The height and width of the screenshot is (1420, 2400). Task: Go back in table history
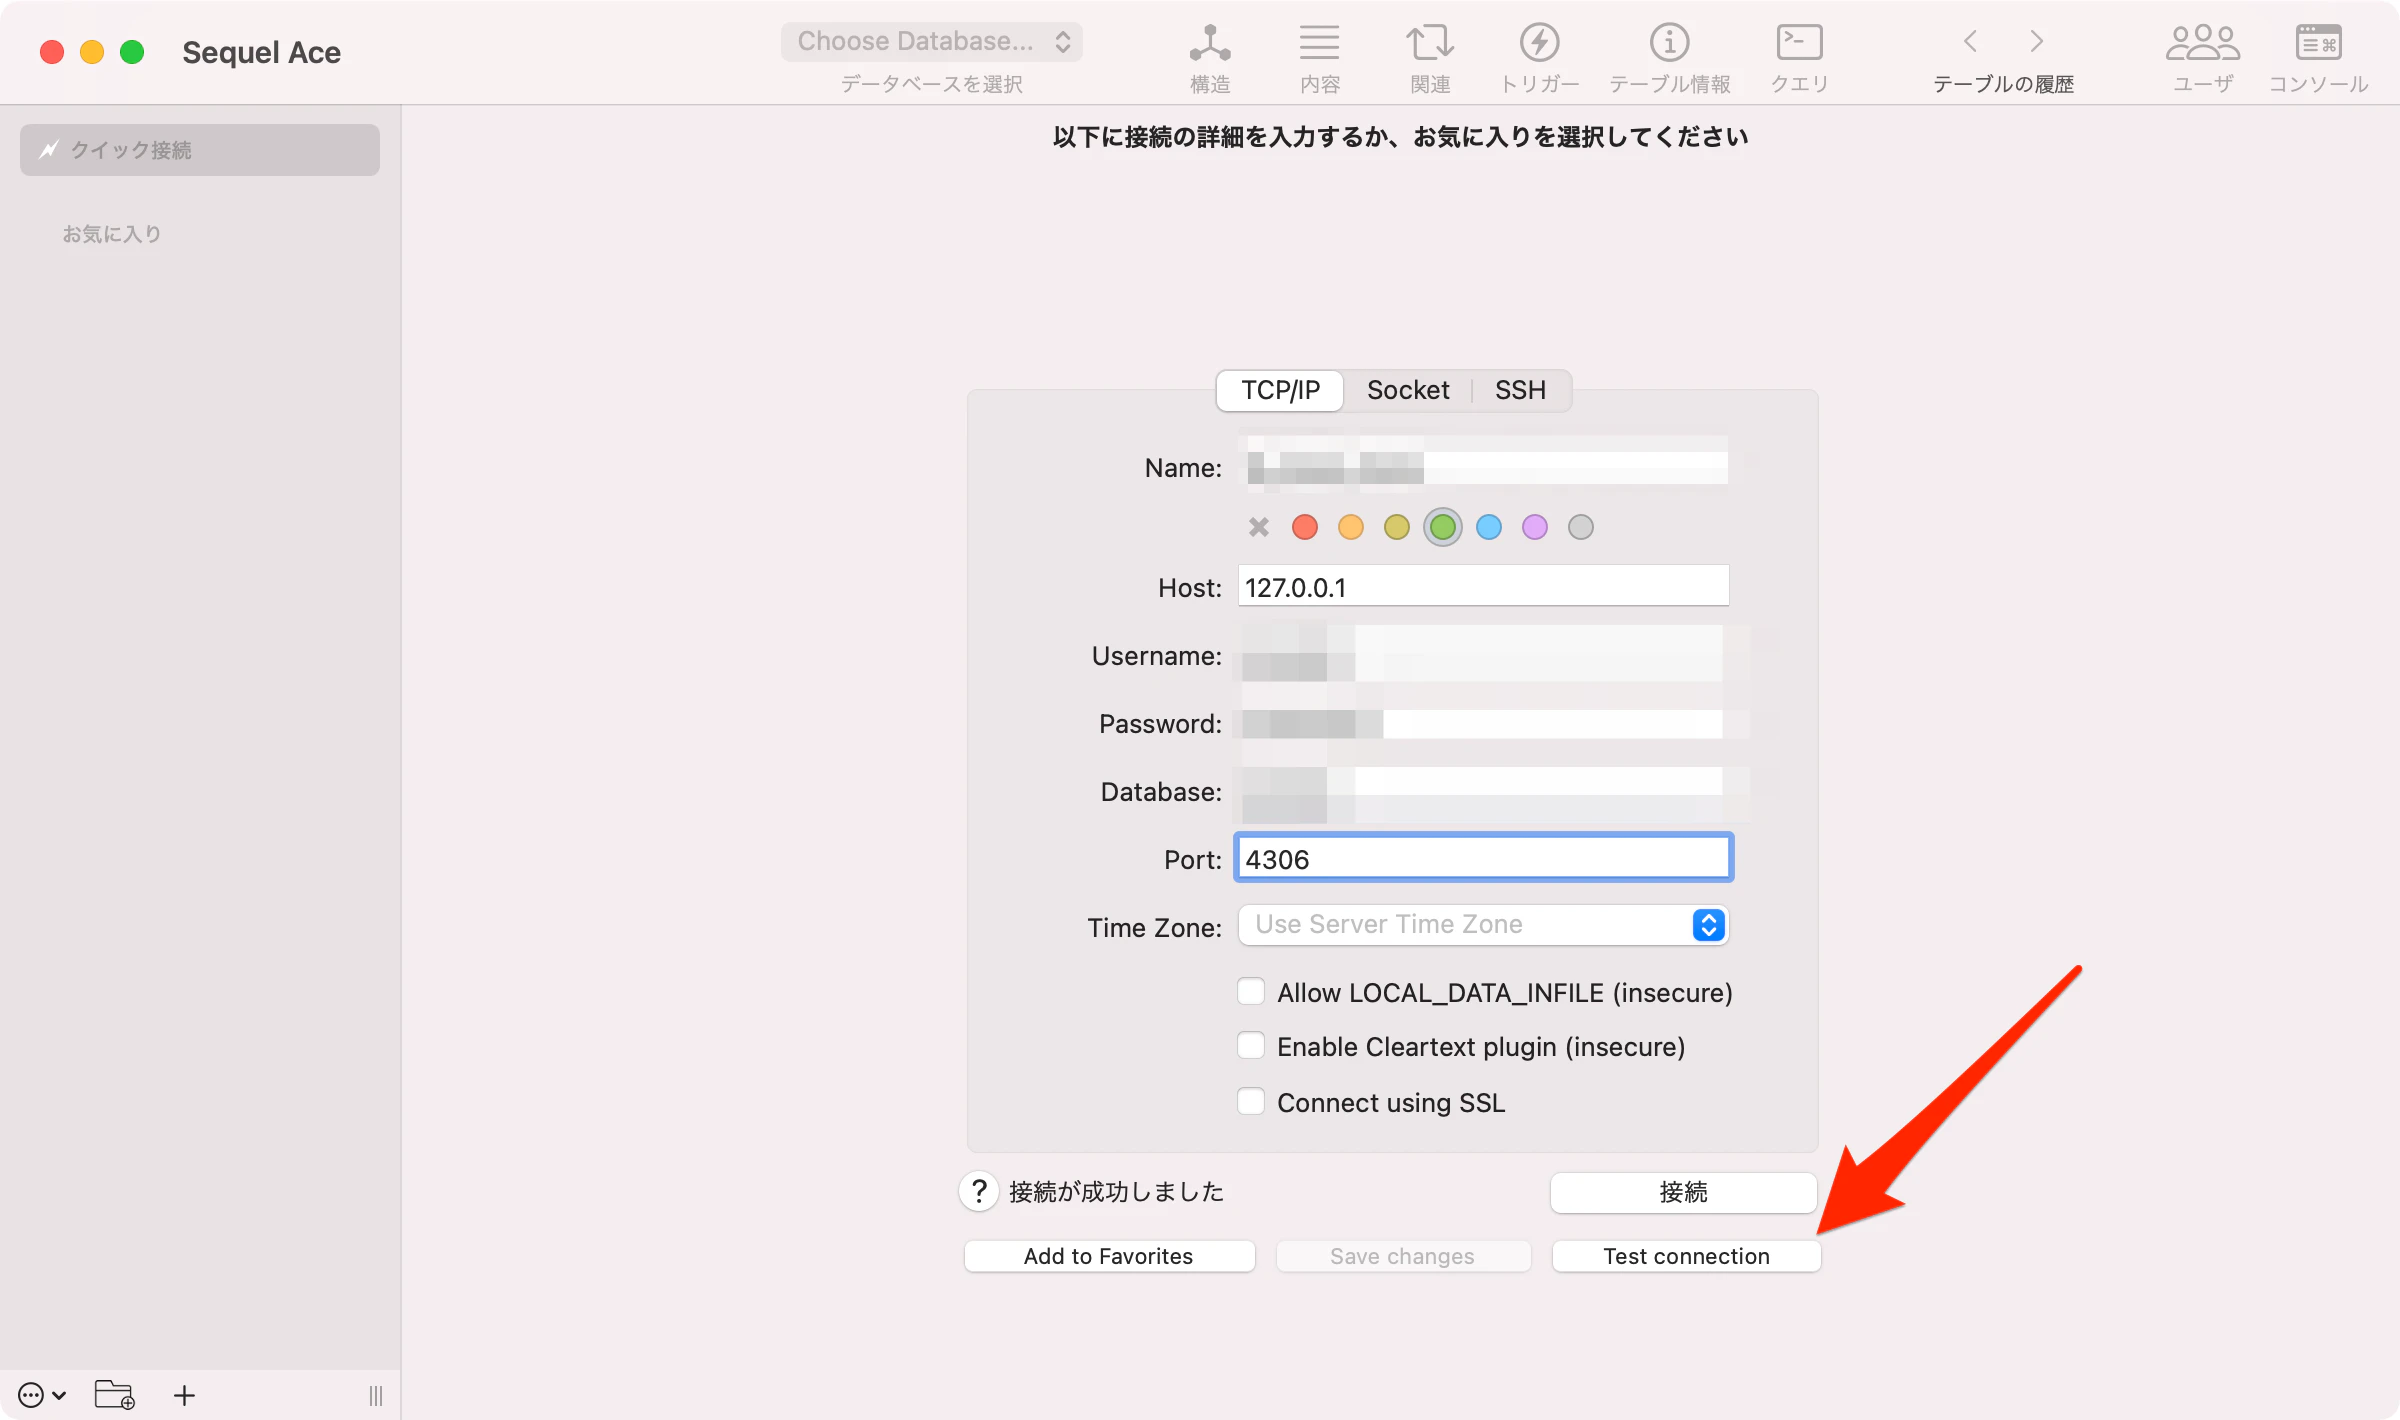tap(1970, 41)
